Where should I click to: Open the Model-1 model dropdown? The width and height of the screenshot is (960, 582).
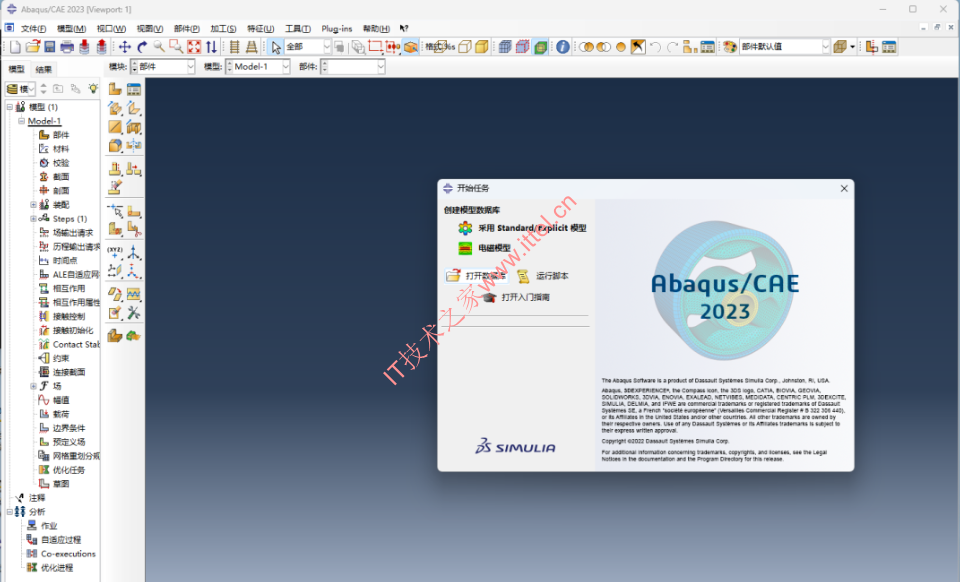point(258,66)
